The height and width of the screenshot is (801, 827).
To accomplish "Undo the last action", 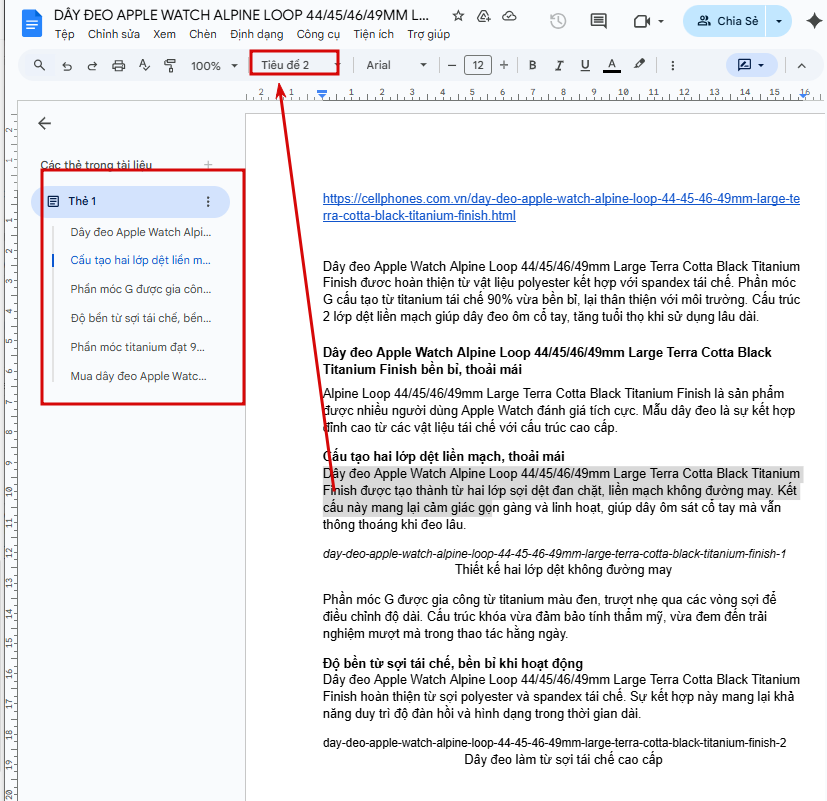I will (66, 66).
